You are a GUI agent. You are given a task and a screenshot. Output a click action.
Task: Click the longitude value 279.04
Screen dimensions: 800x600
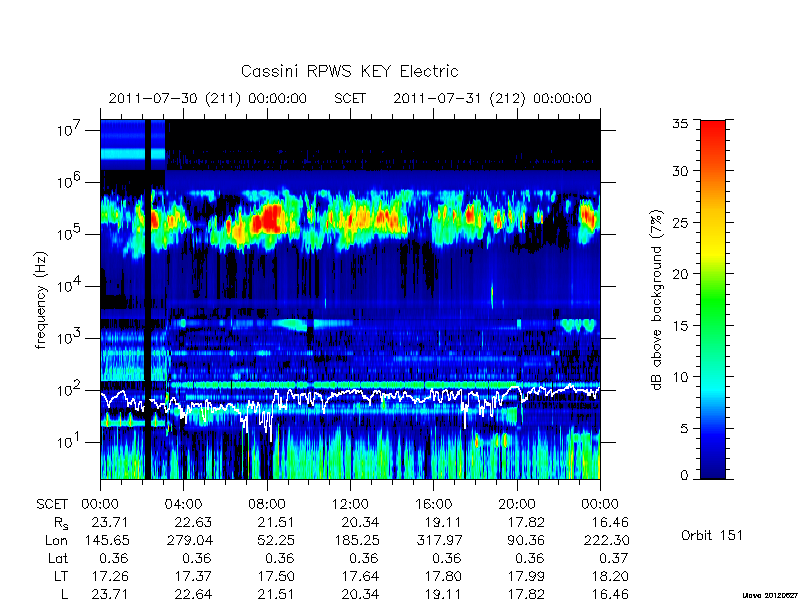click(190, 540)
